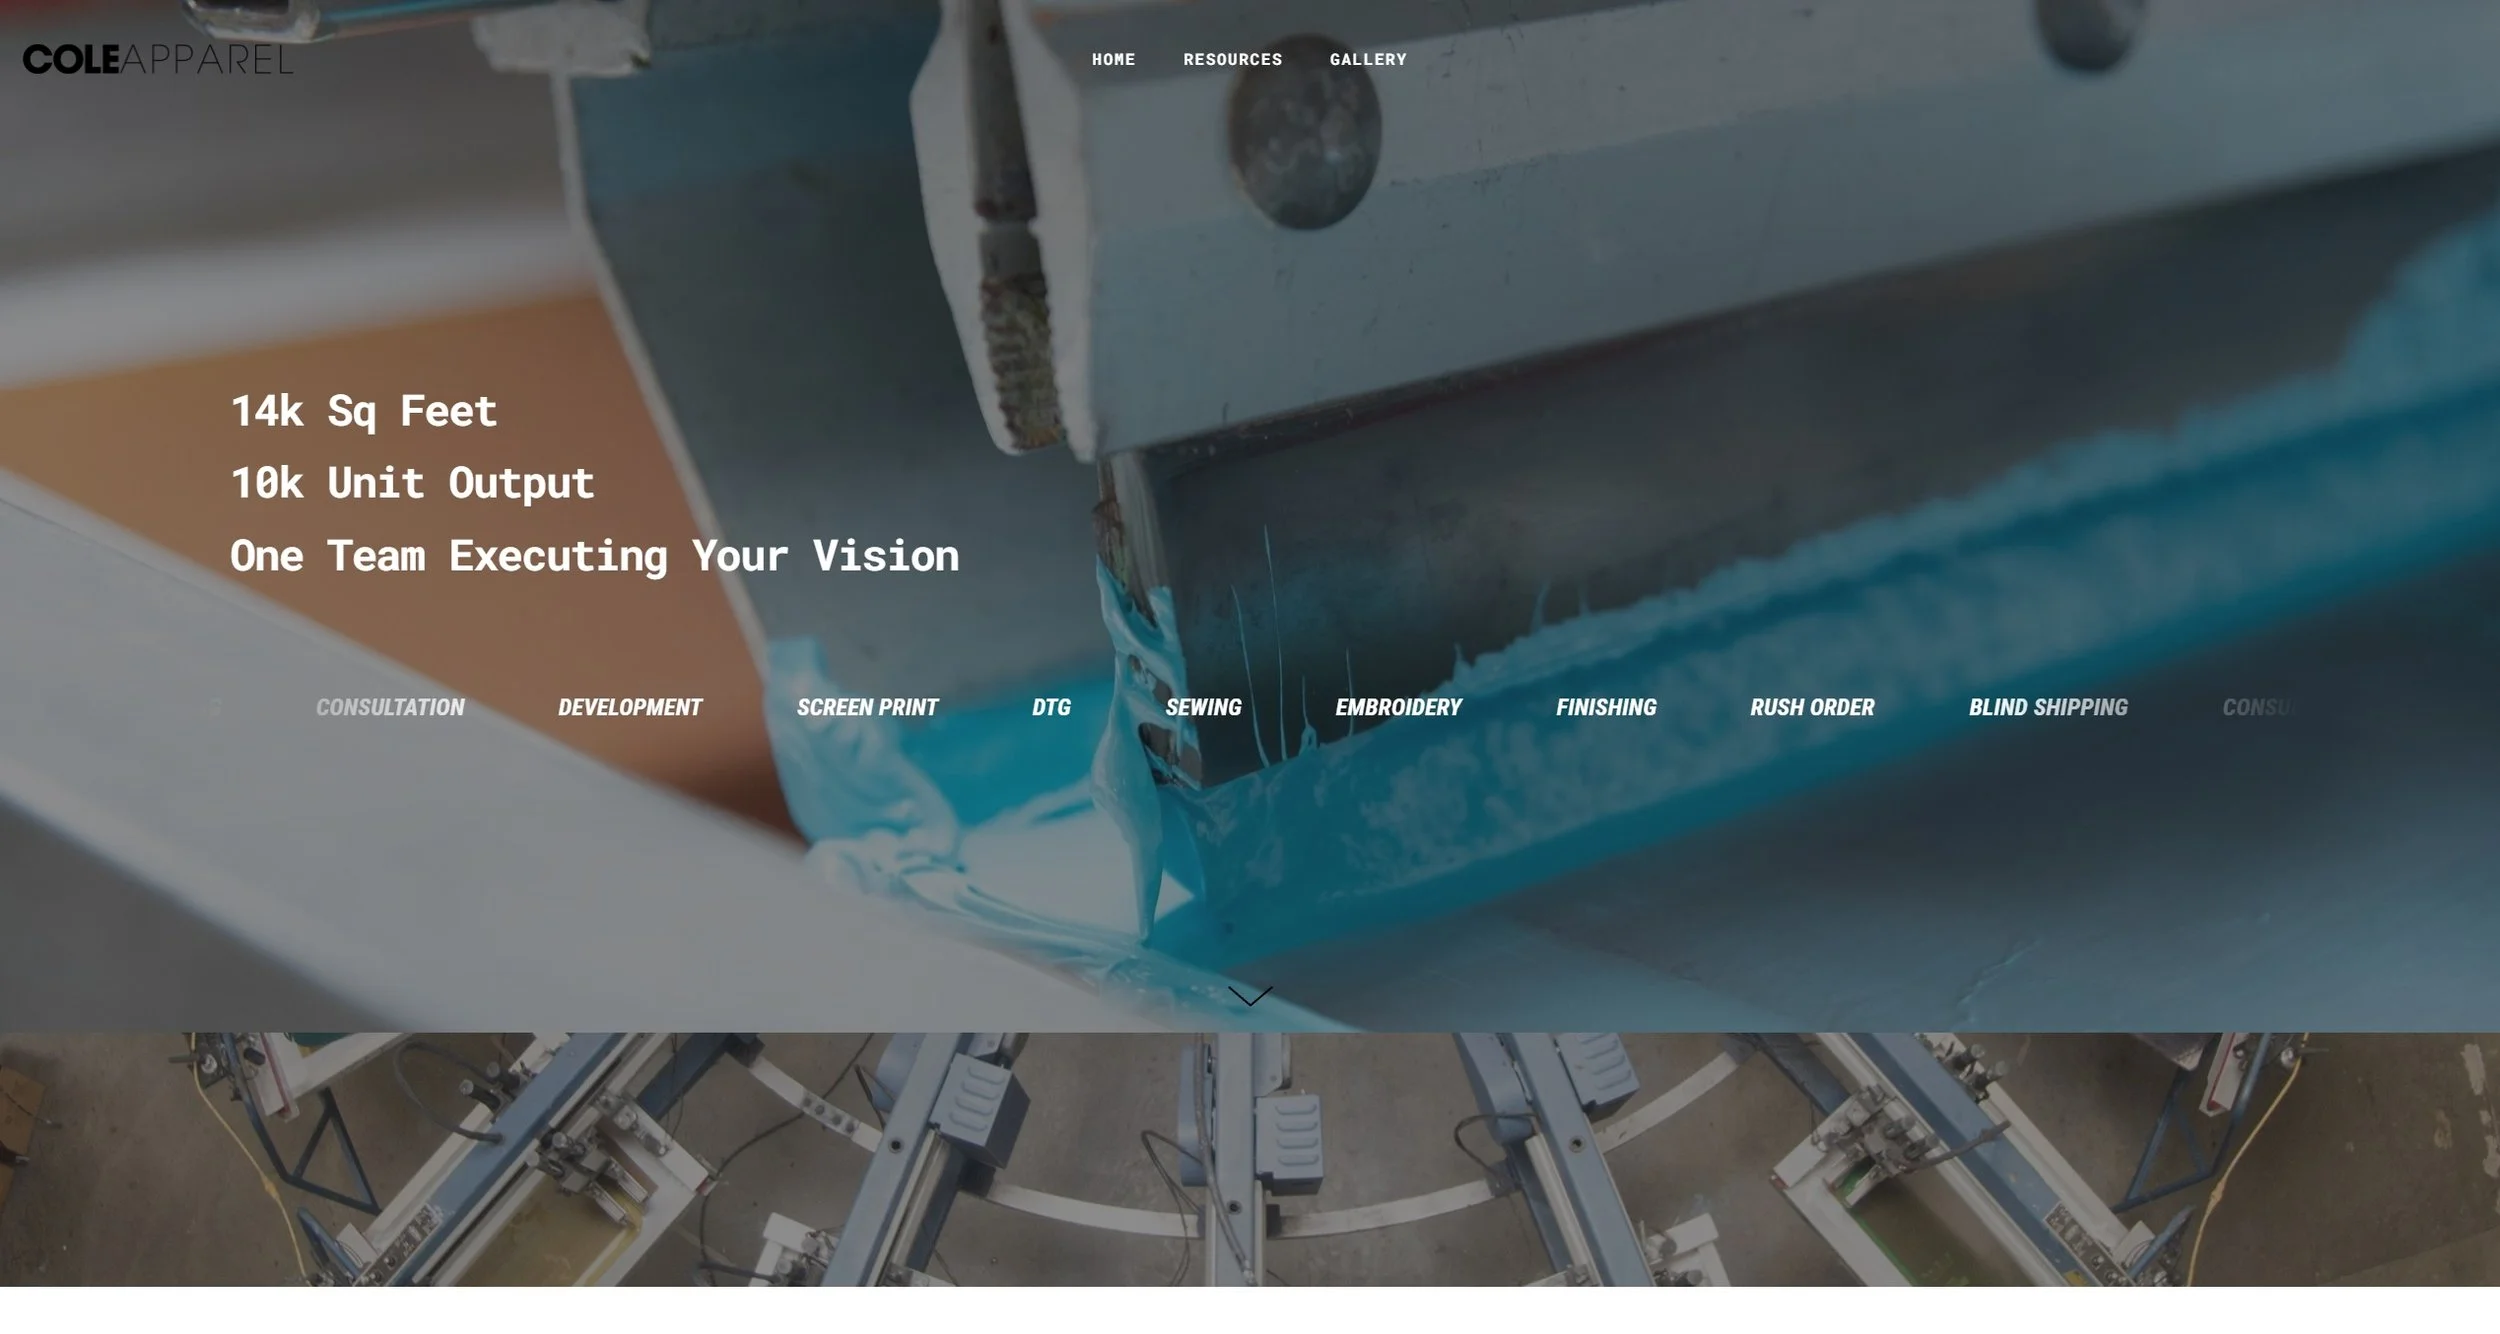Open the Home menu item
The width and height of the screenshot is (2500, 1334).
click(1113, 60)
